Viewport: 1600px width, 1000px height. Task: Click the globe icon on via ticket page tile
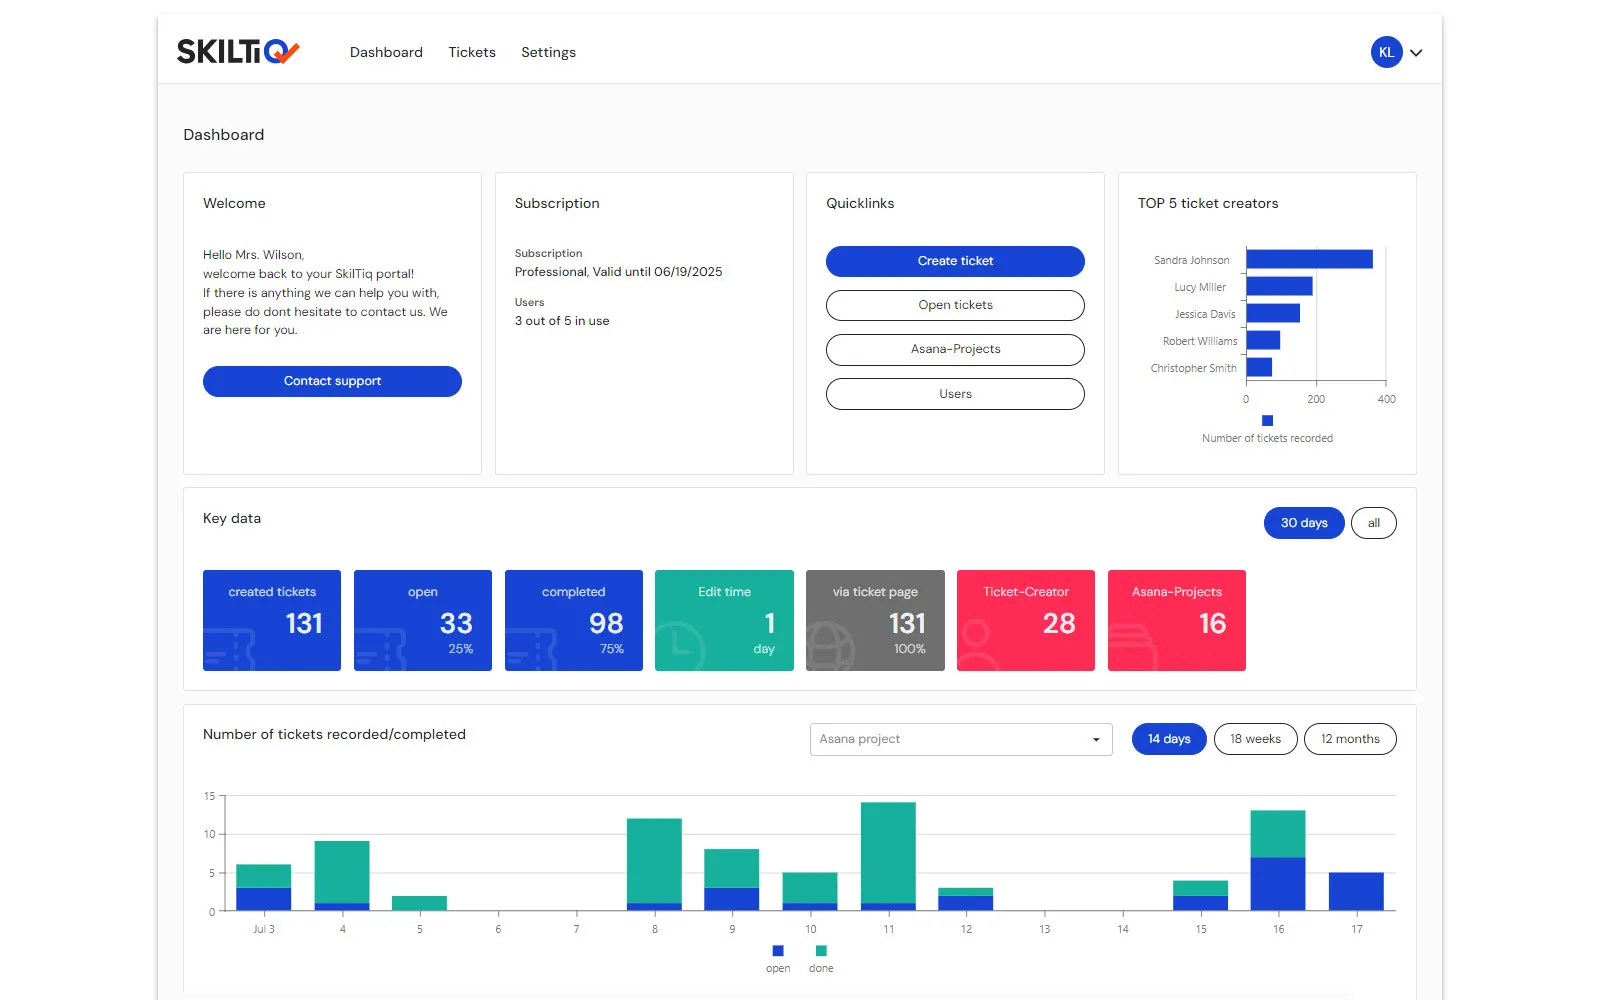point(831,646)
